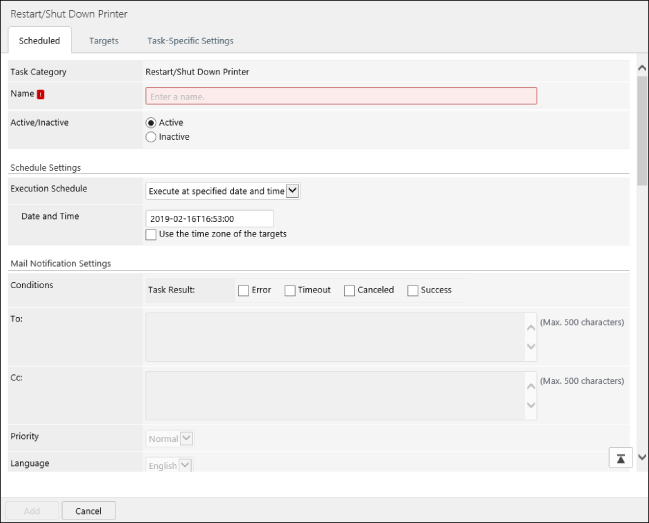Open the Task-Specific Settings tab

point(190,41)
